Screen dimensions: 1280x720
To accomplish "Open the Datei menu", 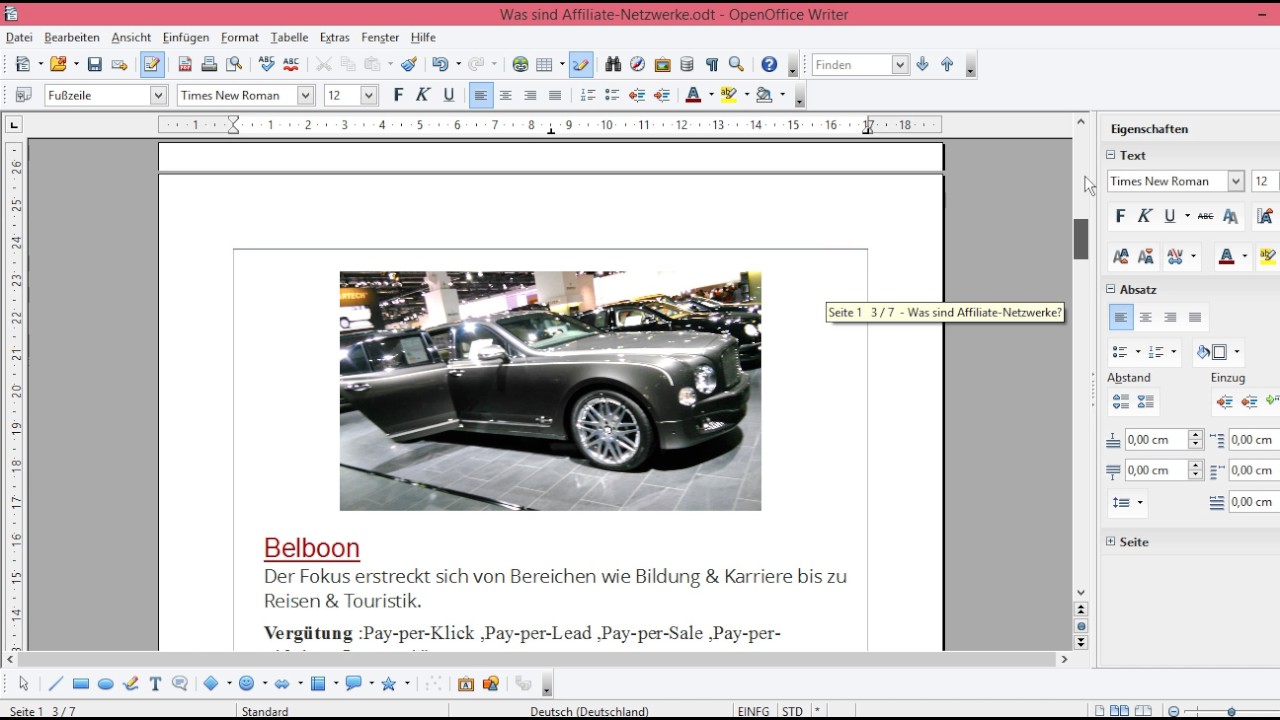I will click(x=19, y=37).
